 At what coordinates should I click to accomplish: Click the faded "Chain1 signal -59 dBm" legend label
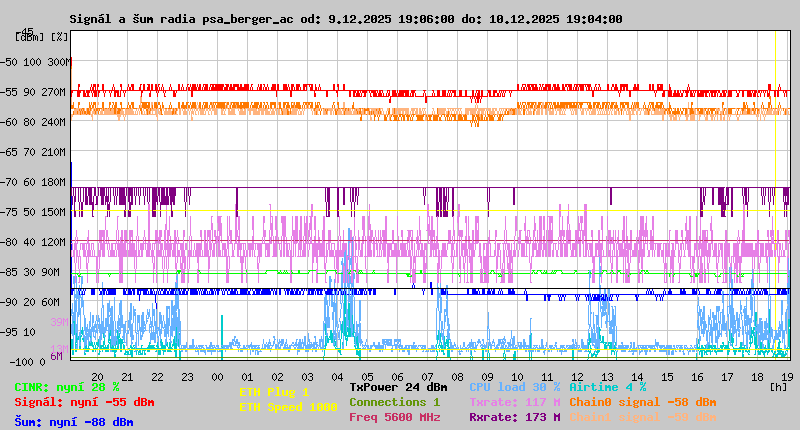click(642, 417)
